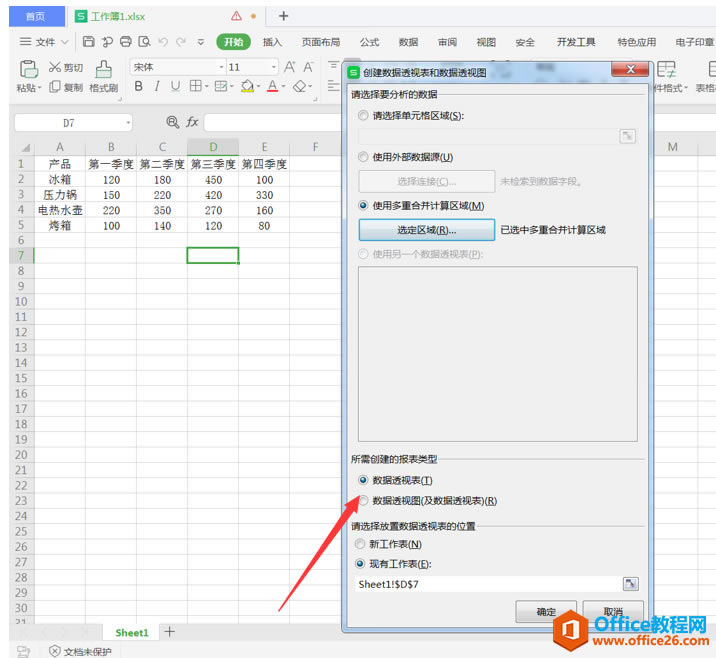Click the document protection status icon
This screenshot has height=658, width=716.
click(x=54, y=651)
